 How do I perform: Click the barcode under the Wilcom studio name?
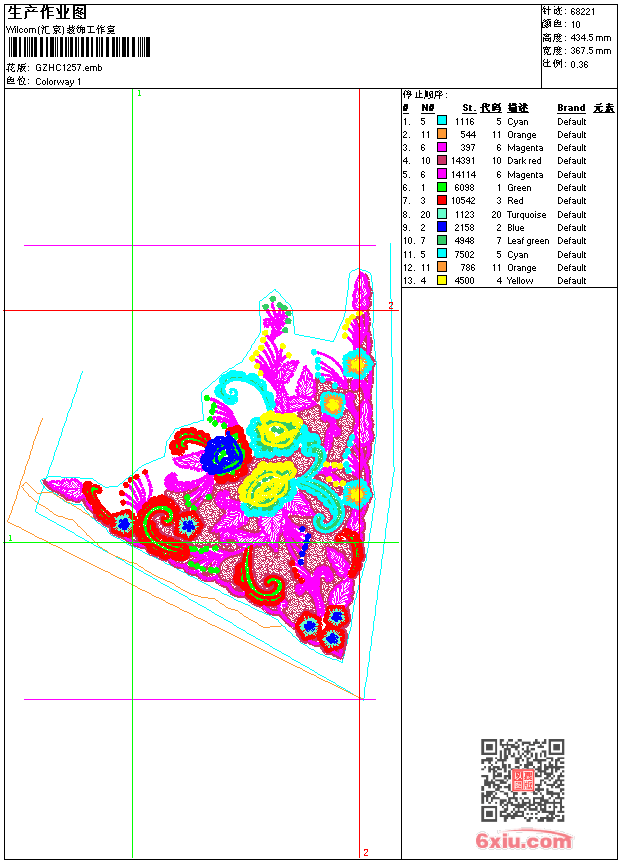pyautogui.click(x=78, y=47)
